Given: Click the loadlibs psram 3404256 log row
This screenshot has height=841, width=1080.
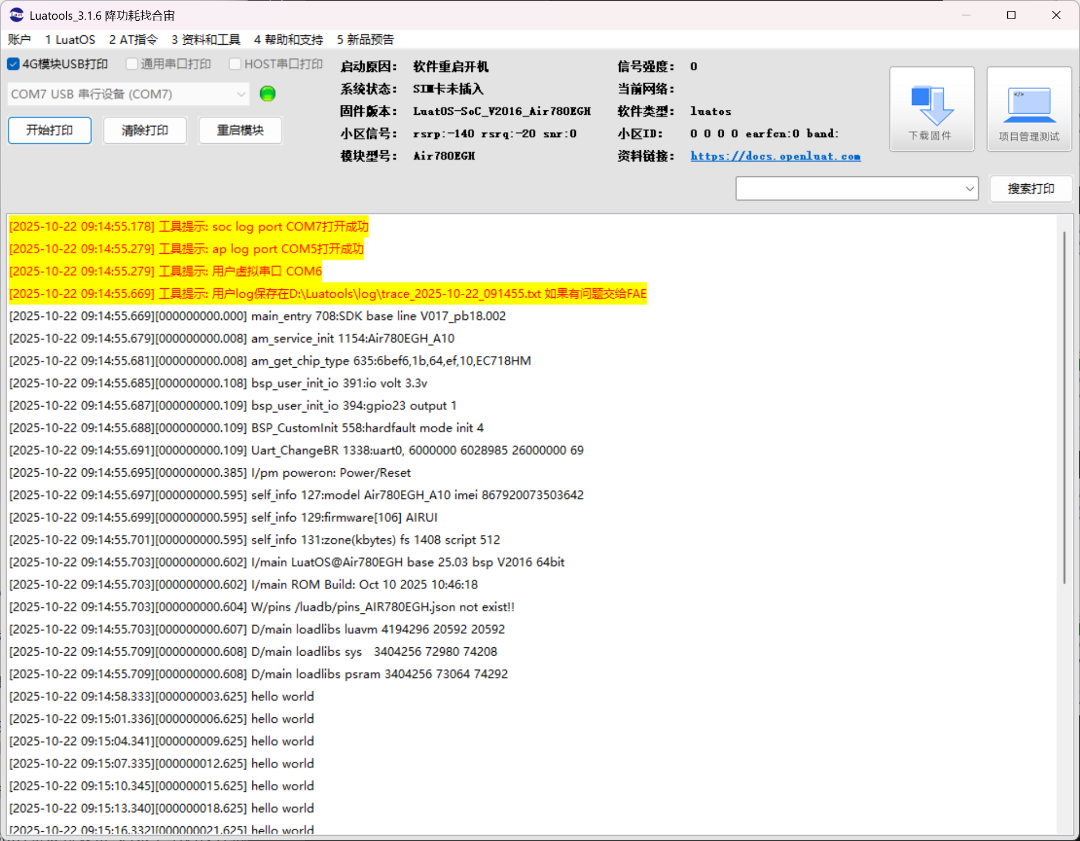Looking at the screenshot, I should (x=258, y=674).
